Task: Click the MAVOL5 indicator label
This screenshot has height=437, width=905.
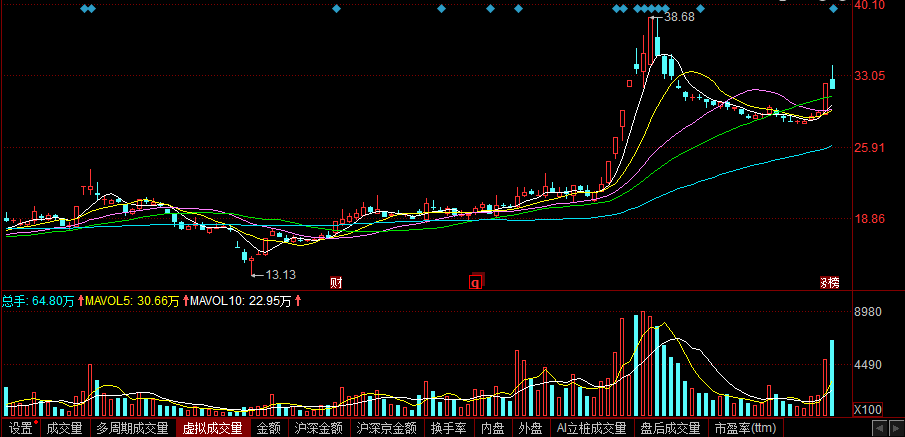Action: [x=110, y=300]
